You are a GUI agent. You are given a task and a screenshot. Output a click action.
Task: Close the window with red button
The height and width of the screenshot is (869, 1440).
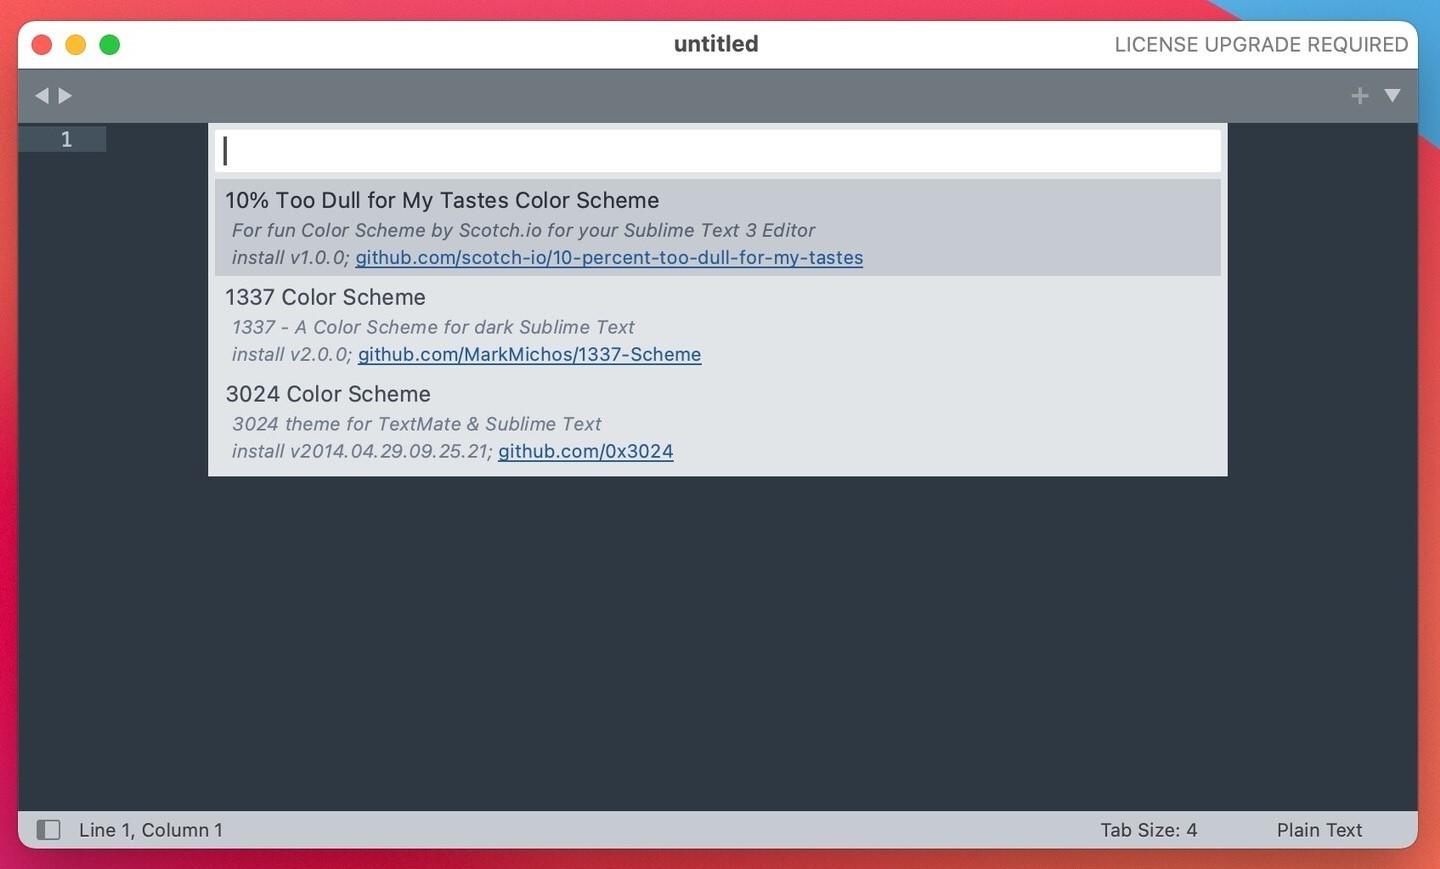[x=42, y=45]
